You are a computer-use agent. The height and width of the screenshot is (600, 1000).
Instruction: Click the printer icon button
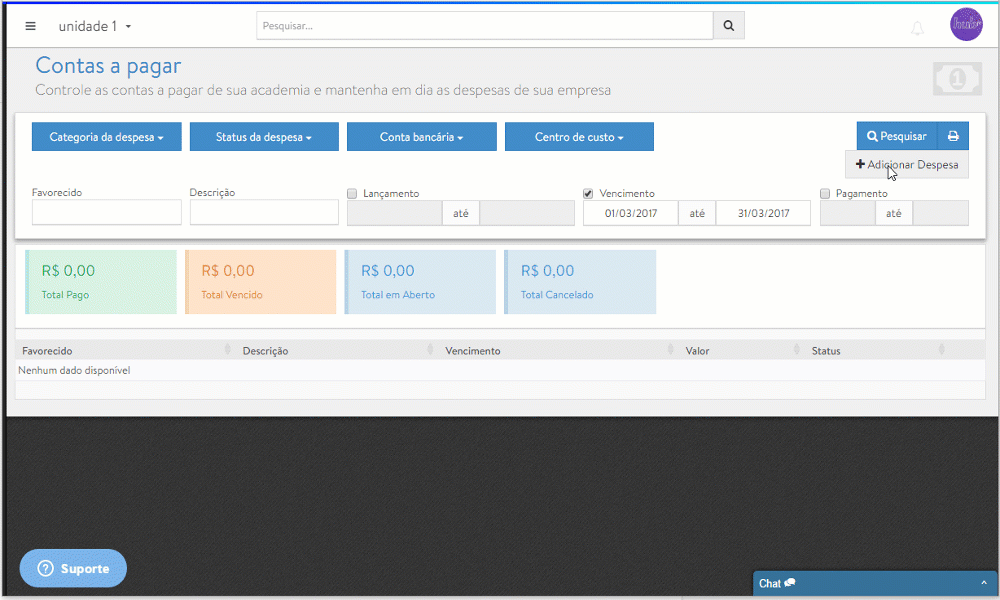pos(953,136)
